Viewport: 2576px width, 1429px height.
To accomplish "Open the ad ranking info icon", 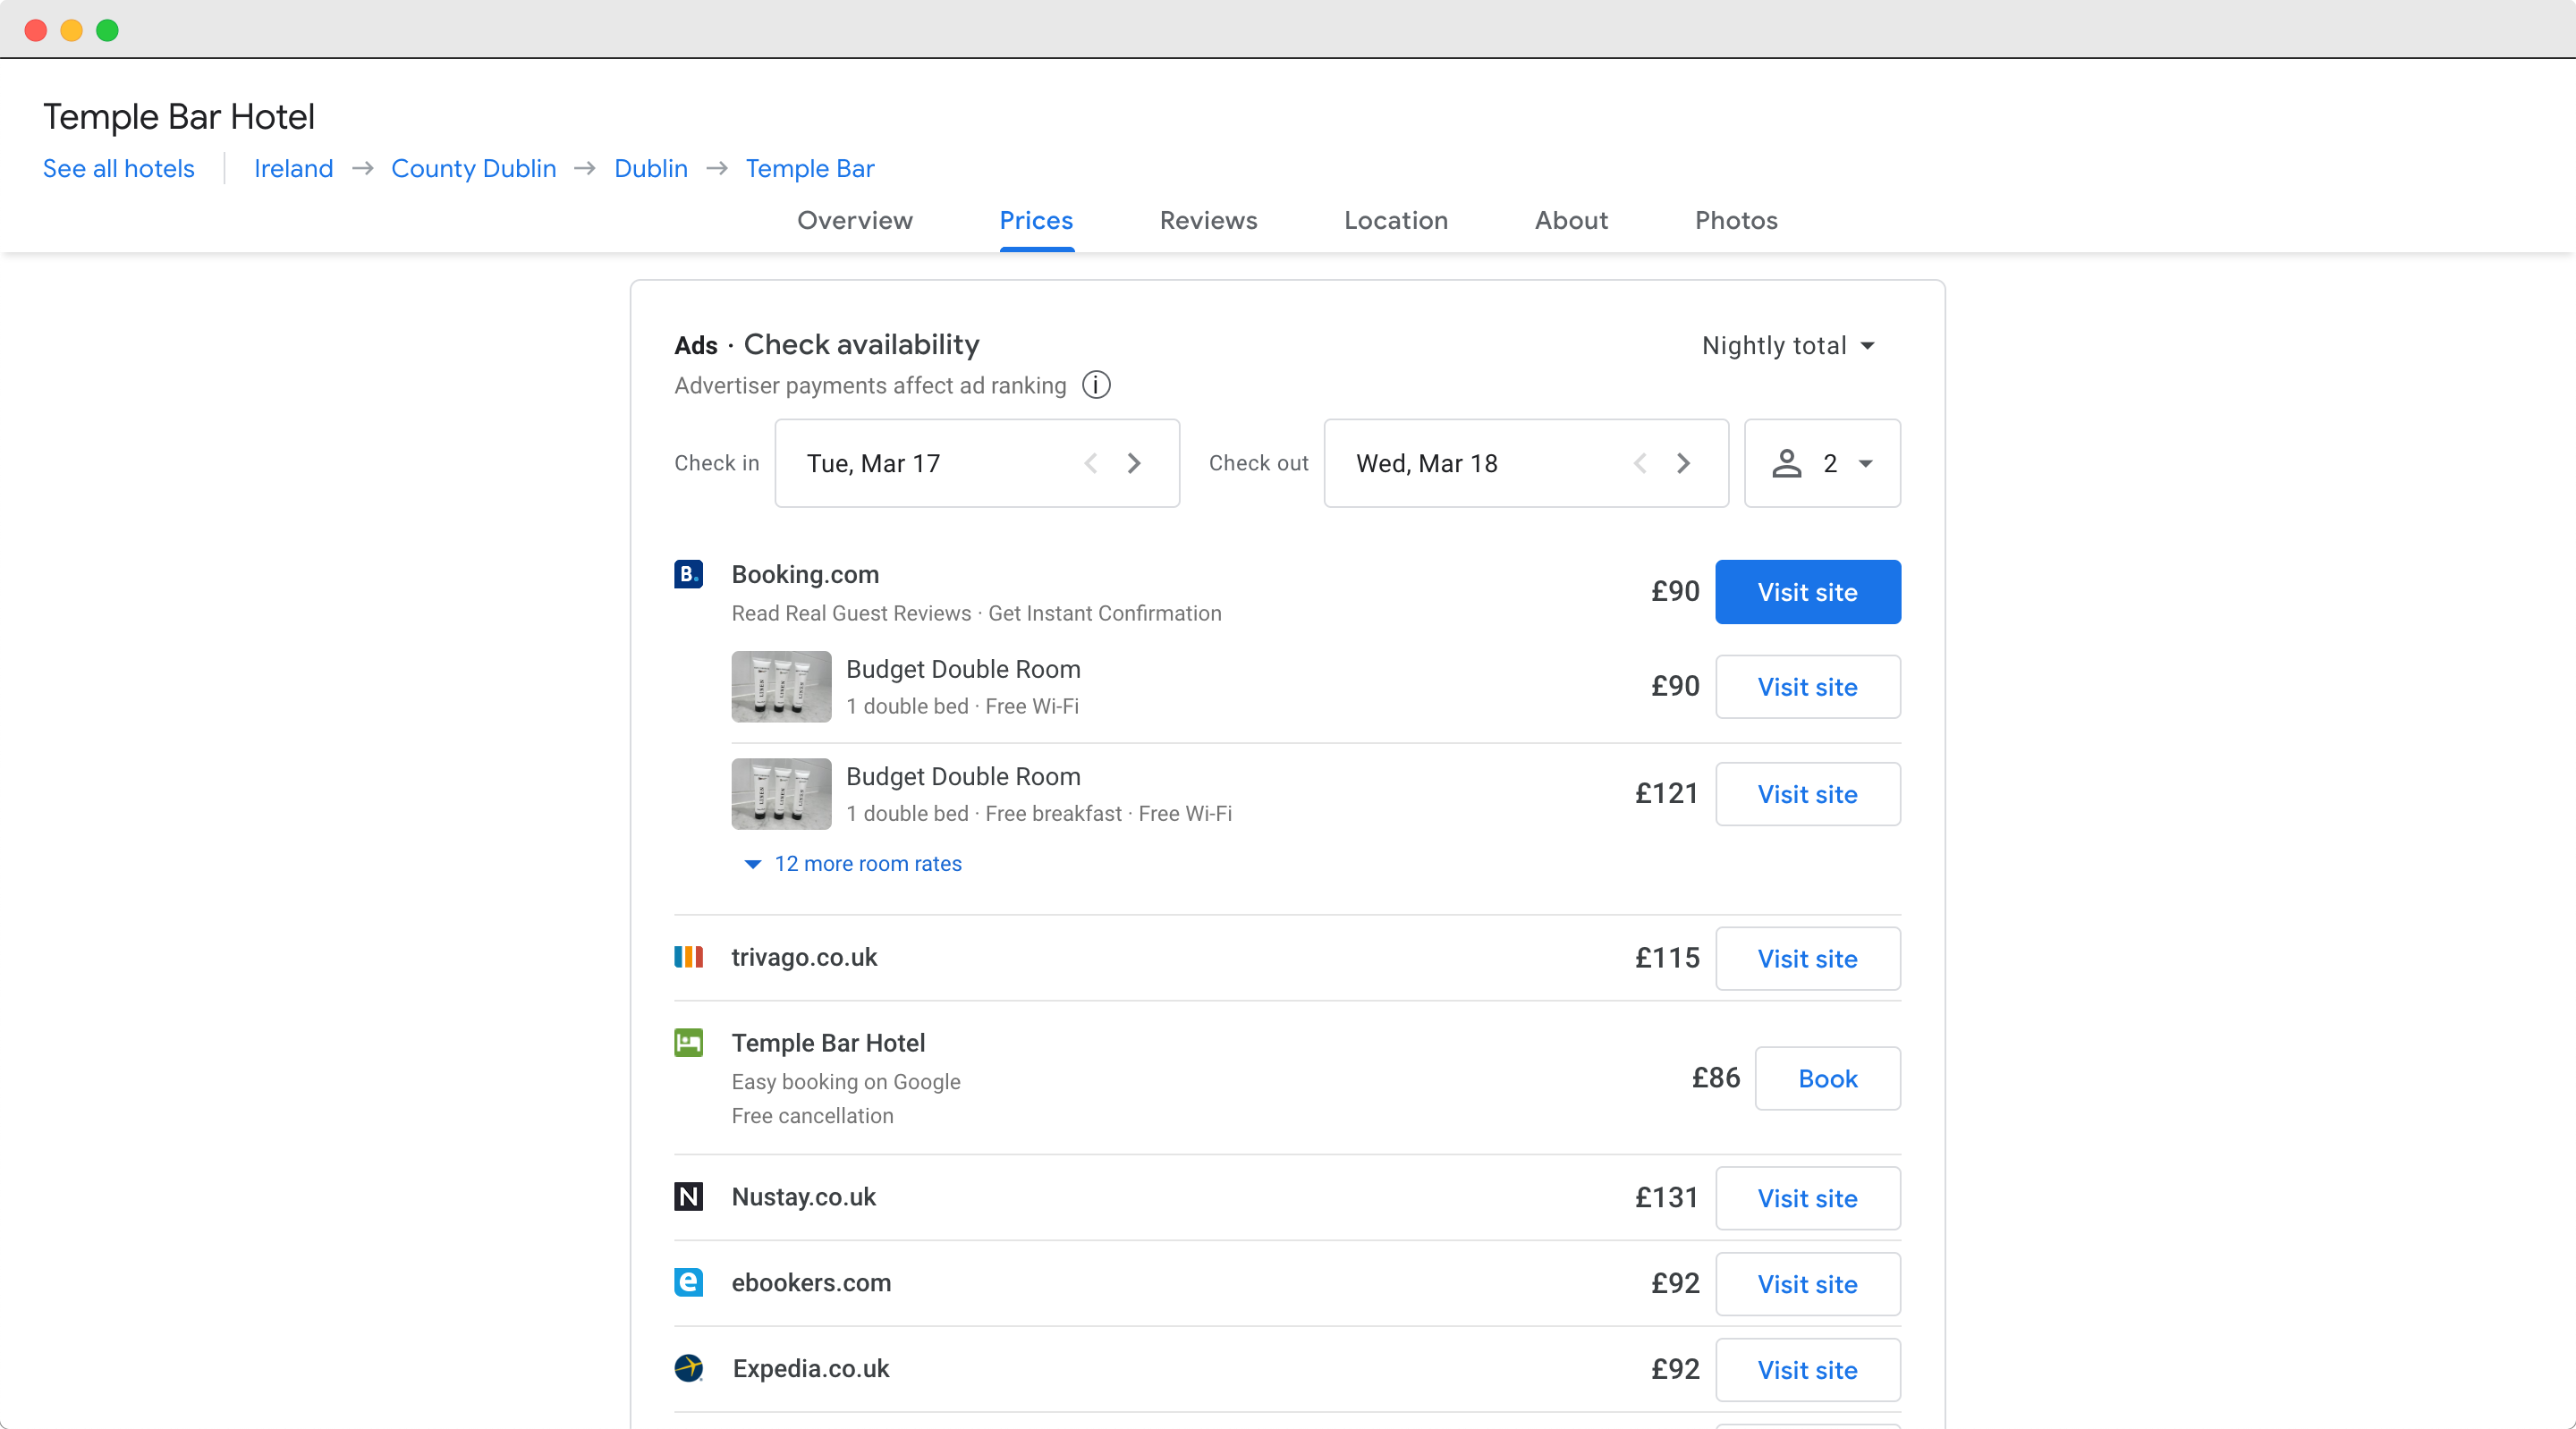I will pyautogui.click(x=1096, y=385).
